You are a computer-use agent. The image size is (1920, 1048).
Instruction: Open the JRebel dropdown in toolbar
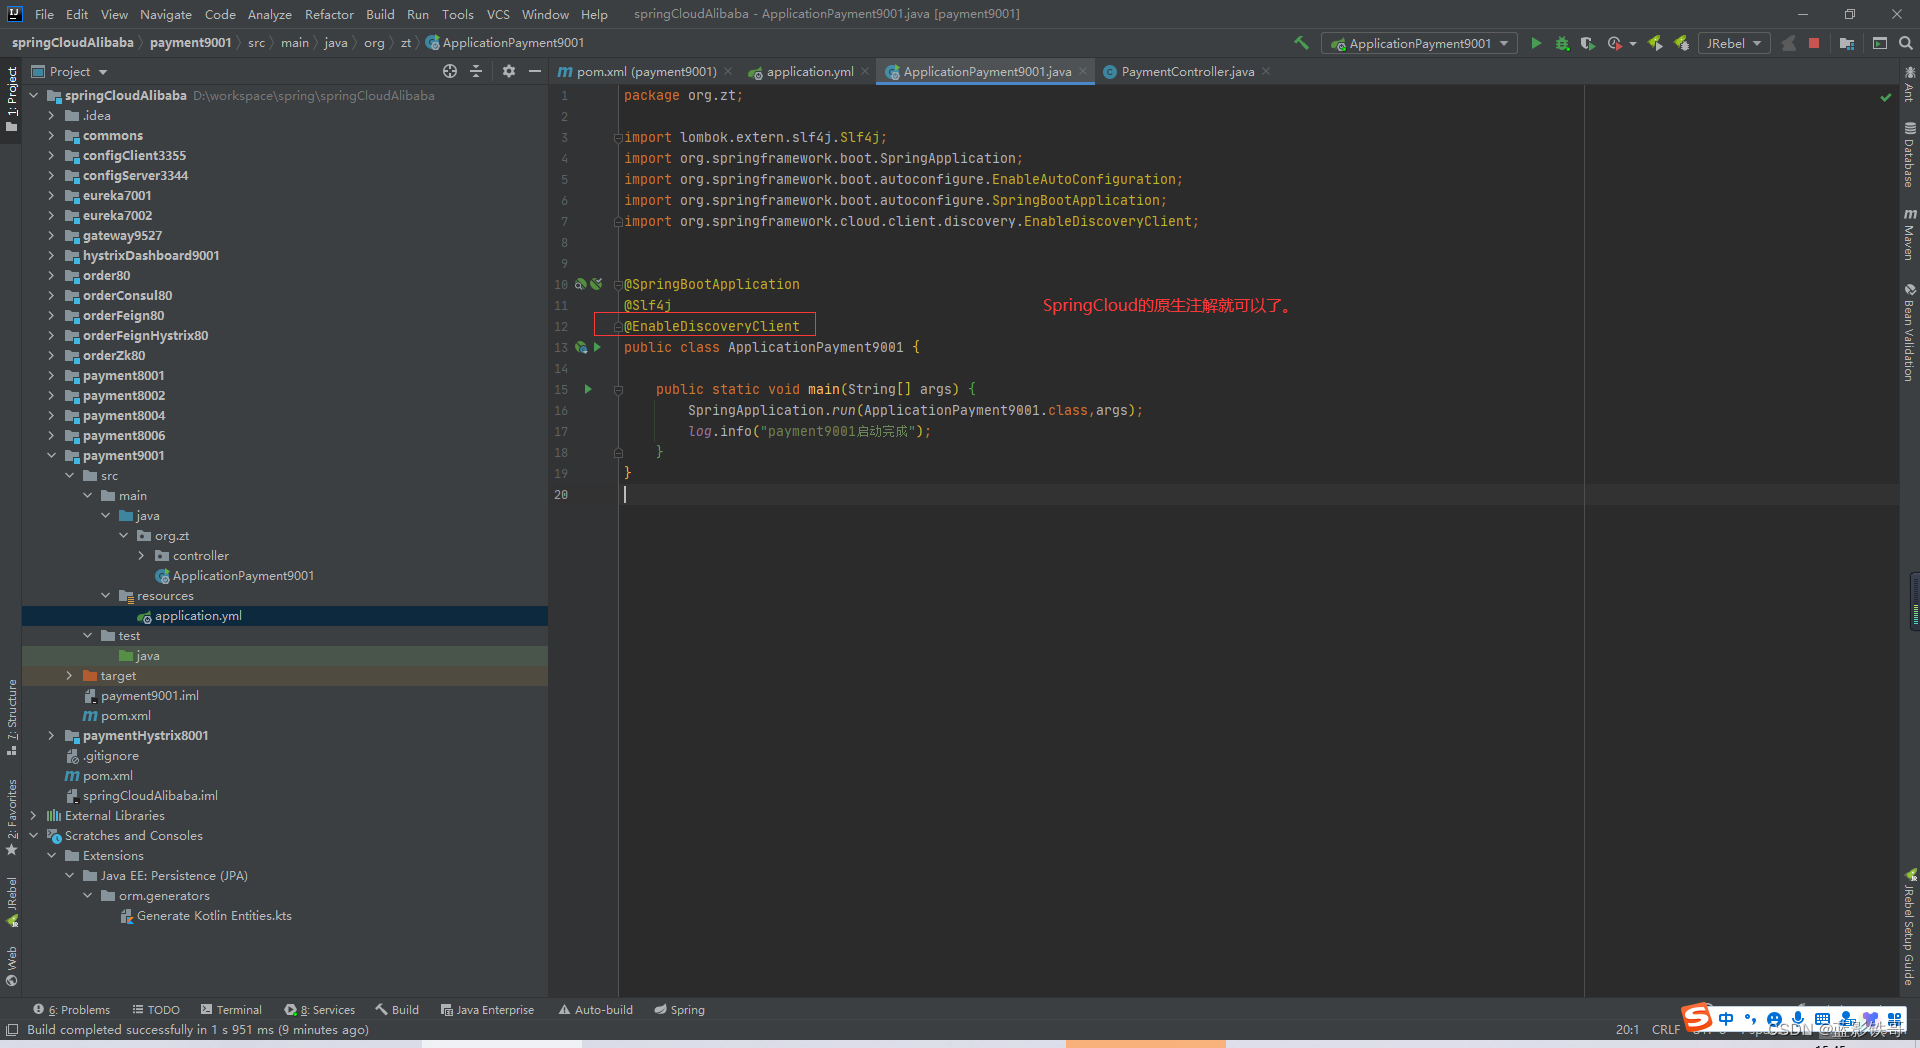[x=1733, y=43]
